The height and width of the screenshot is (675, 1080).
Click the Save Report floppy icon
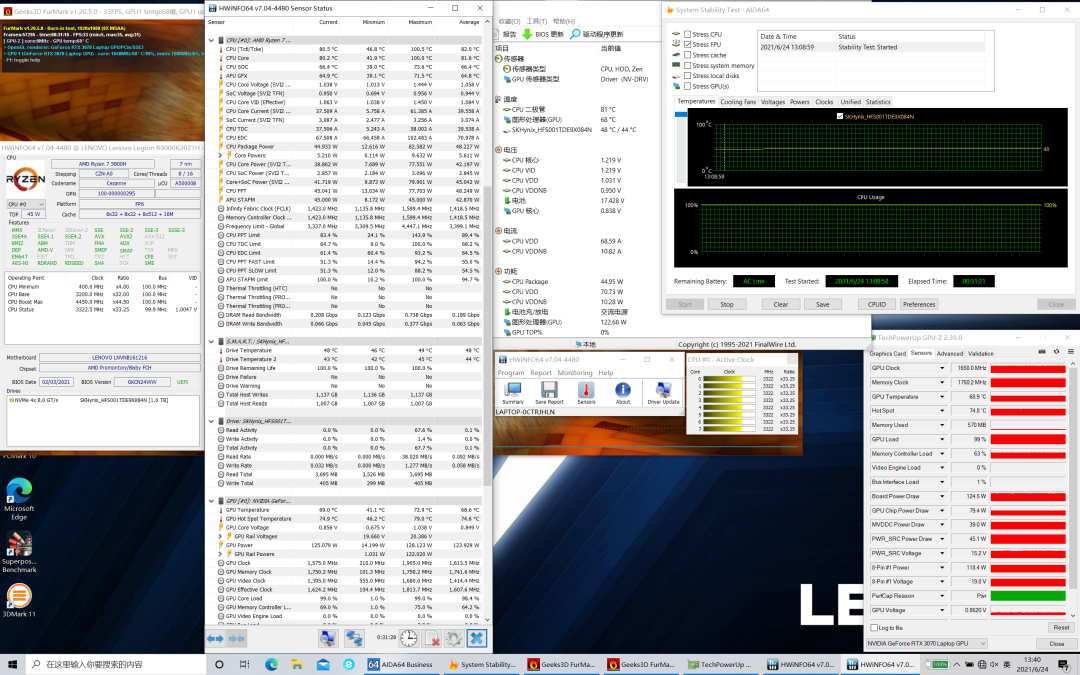[549, 392]
